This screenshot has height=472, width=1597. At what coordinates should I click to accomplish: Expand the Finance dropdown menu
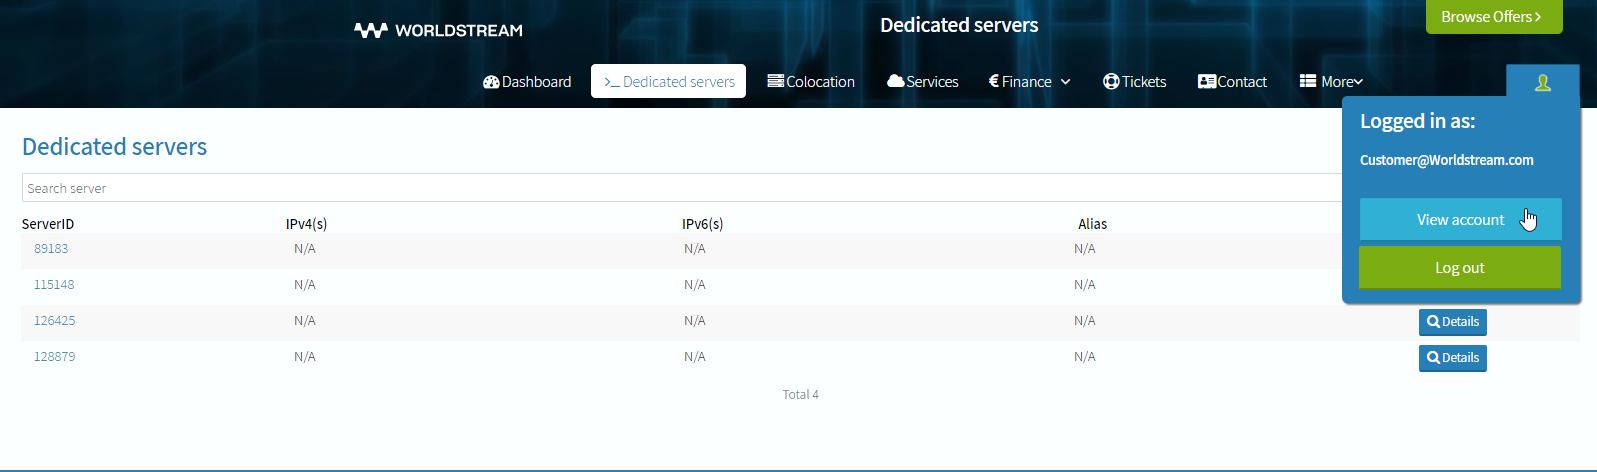tap(1029, 82)
